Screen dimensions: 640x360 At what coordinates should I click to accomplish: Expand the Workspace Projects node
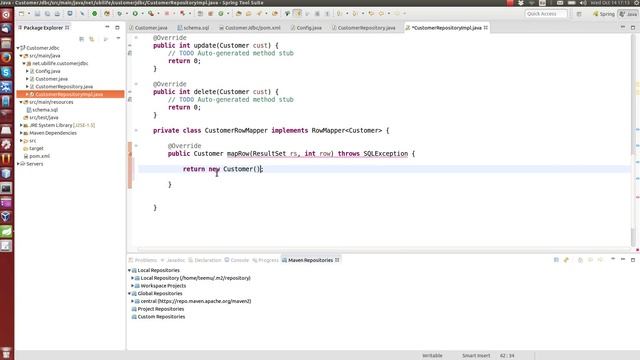tap(133, 286)
